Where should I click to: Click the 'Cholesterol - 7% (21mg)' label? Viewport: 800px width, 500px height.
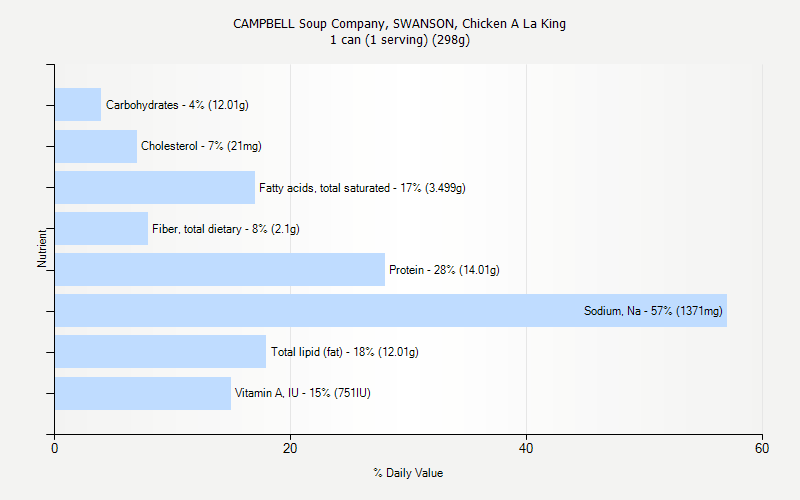click(x=201, y=146)
